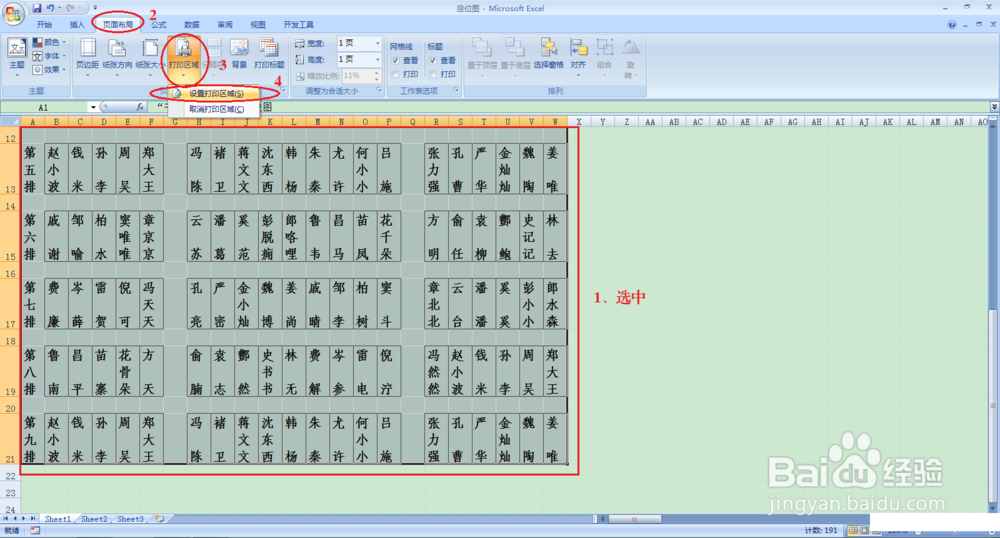Image resolution: width=1000 pixels, height=538 pixels.
Task: Select the Sheet1 tab
Action: pyautogui.click(x=58, y=519)
